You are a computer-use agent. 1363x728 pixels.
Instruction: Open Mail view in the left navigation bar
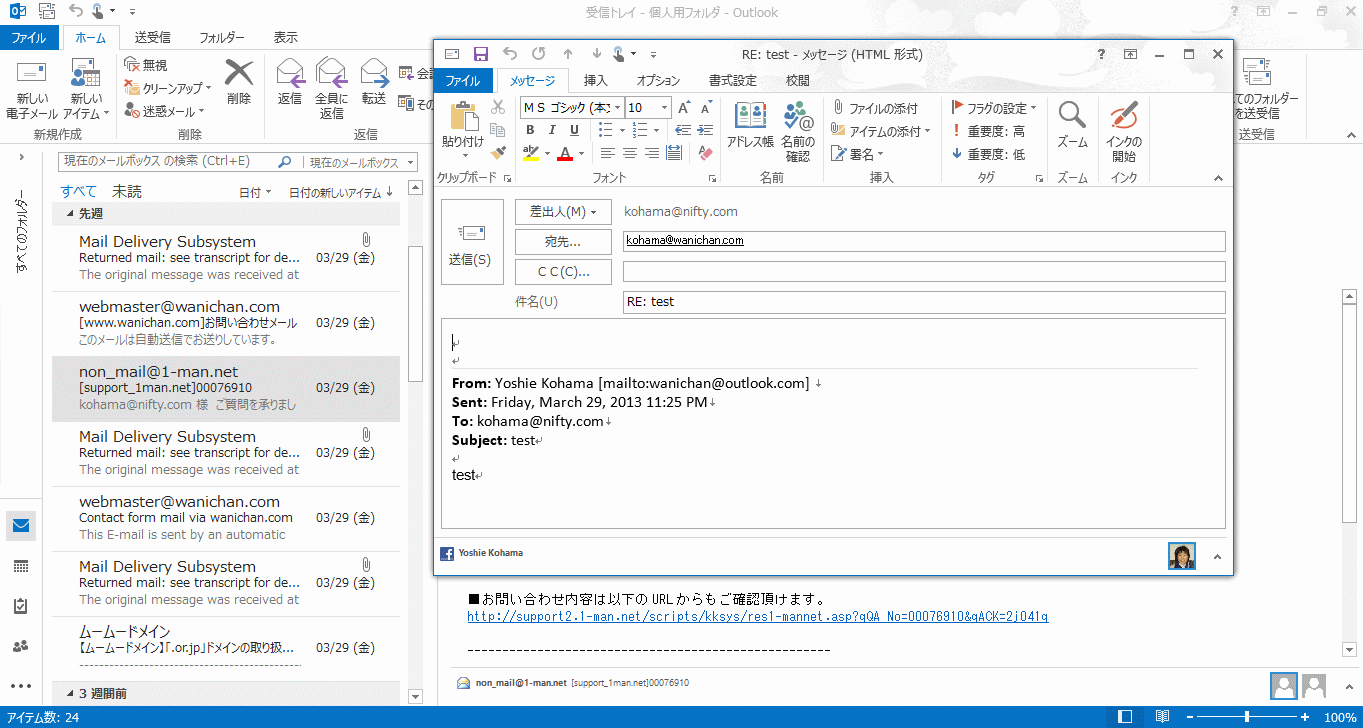click(x=21, y=526)
